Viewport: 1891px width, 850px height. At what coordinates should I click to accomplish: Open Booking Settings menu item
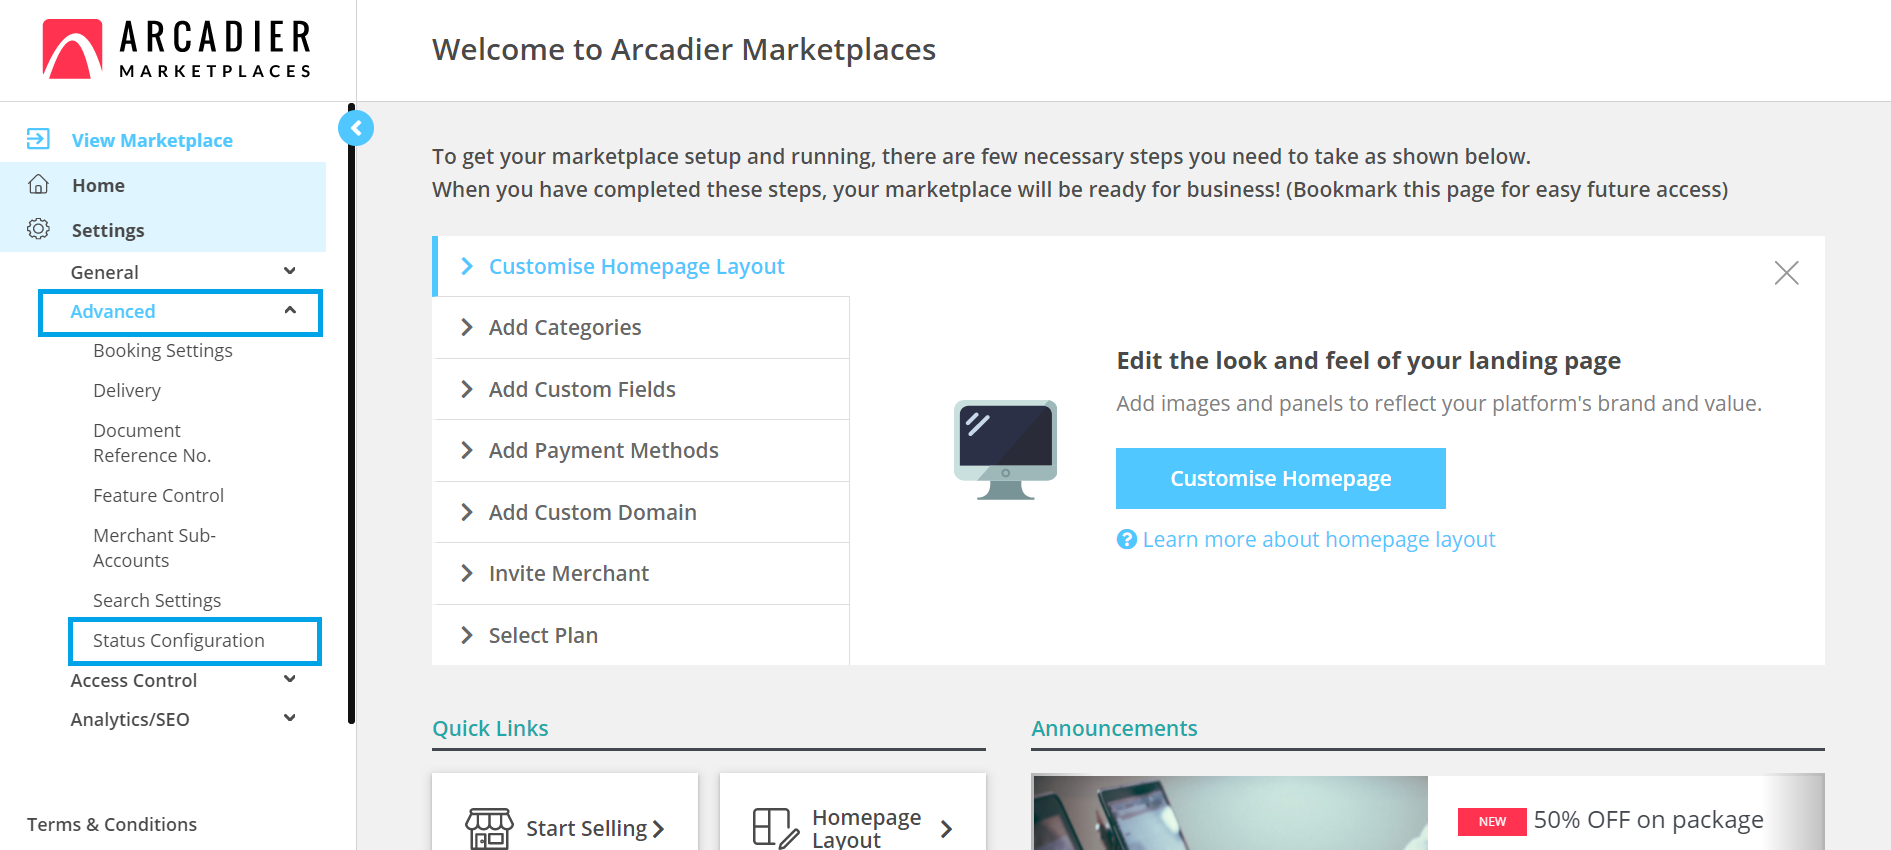[163, 351]
